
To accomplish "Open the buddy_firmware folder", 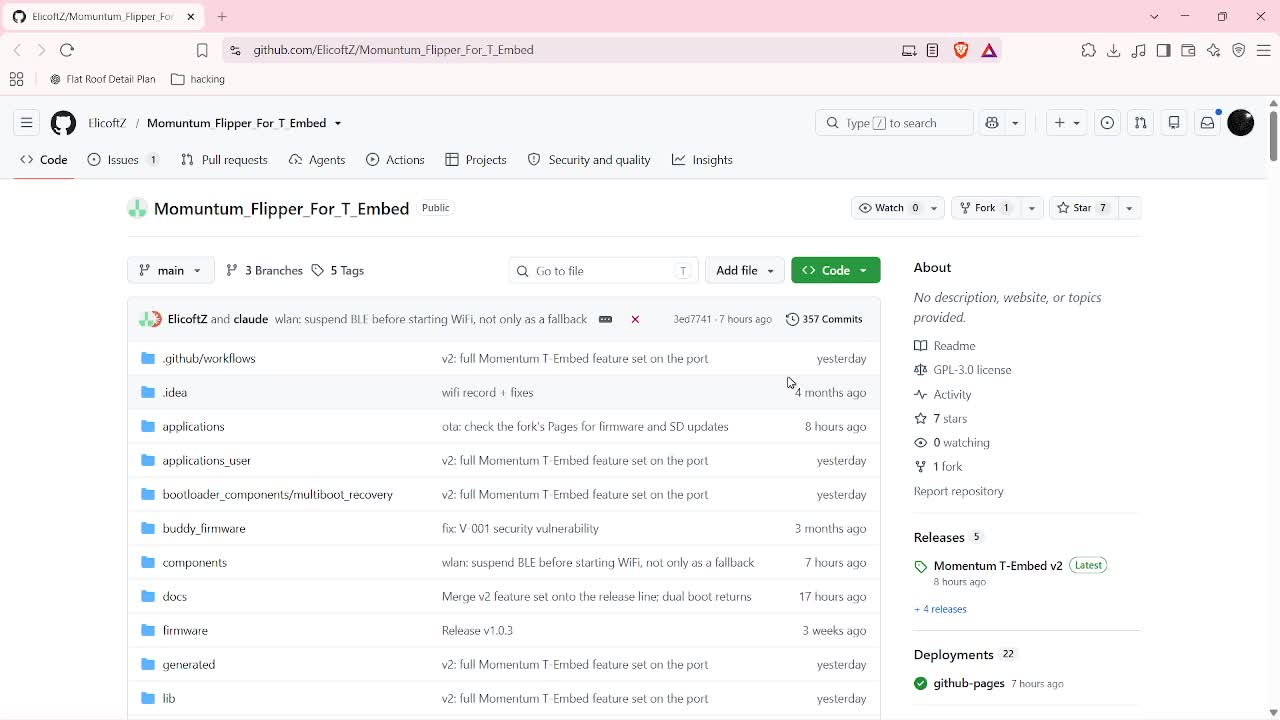I will tap(204, 529).
